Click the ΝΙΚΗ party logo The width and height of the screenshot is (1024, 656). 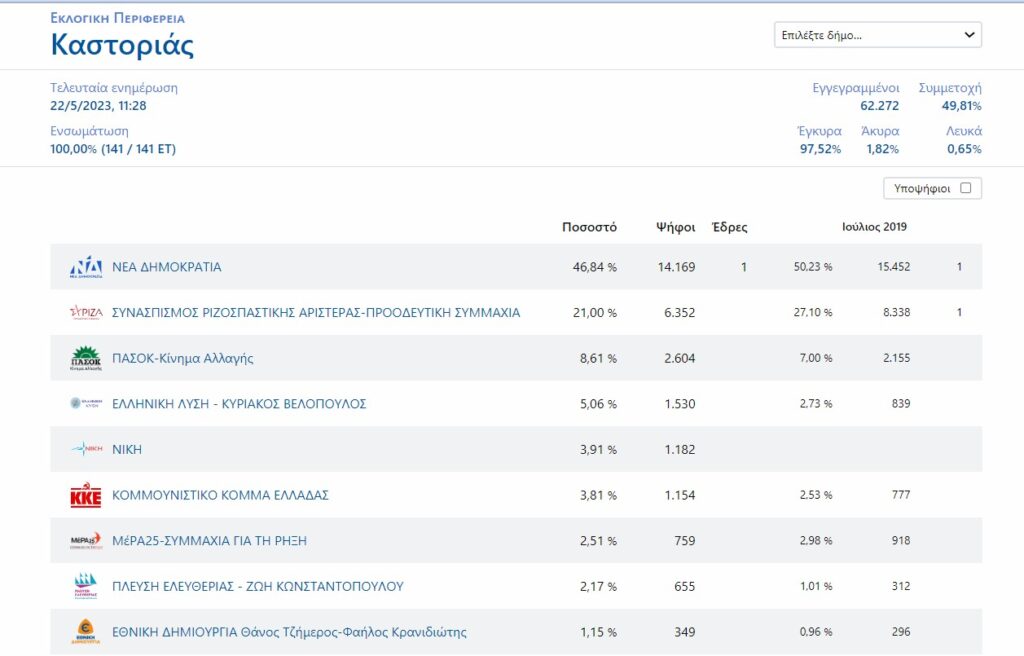click(85, 450)
